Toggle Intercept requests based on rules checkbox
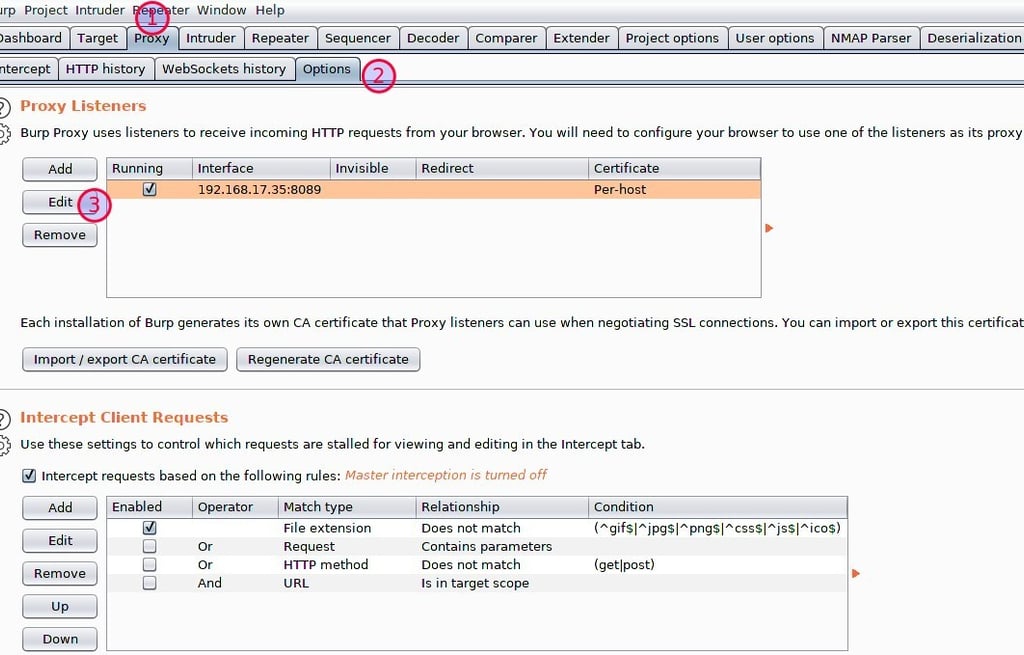 tap(29, 475)
